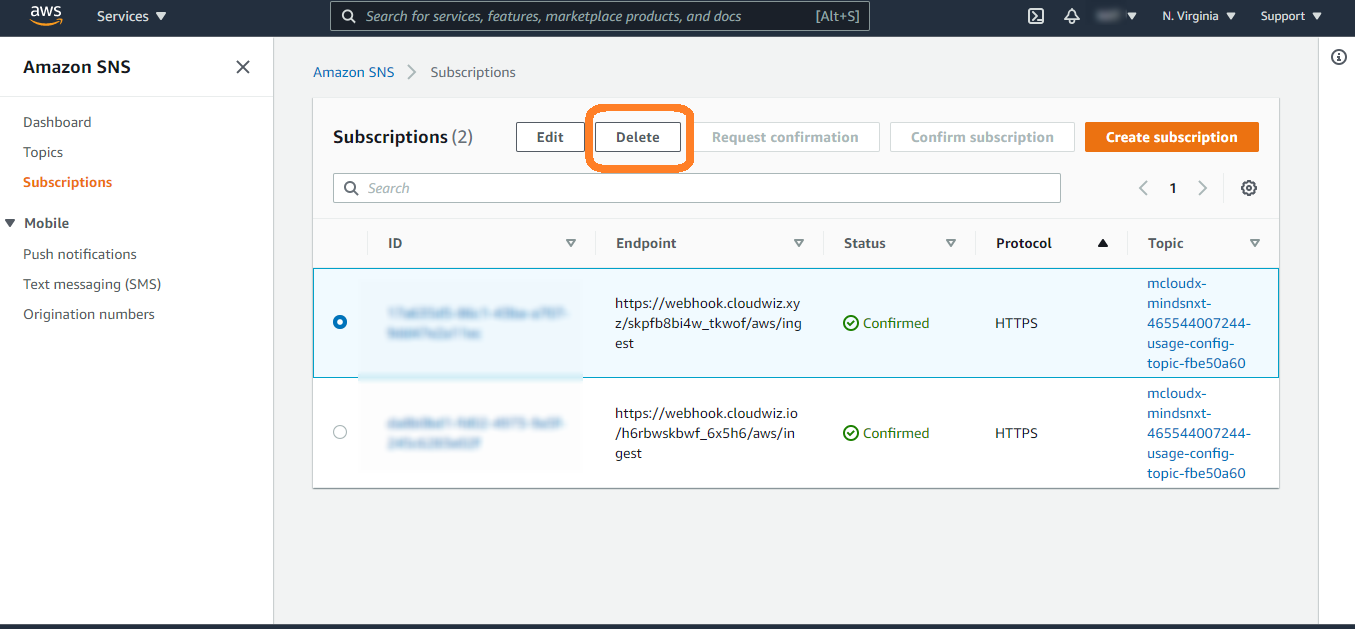Viewport: 1355px width, 629px height.
Task: Click the Edit subscription button
Action: 550,137
